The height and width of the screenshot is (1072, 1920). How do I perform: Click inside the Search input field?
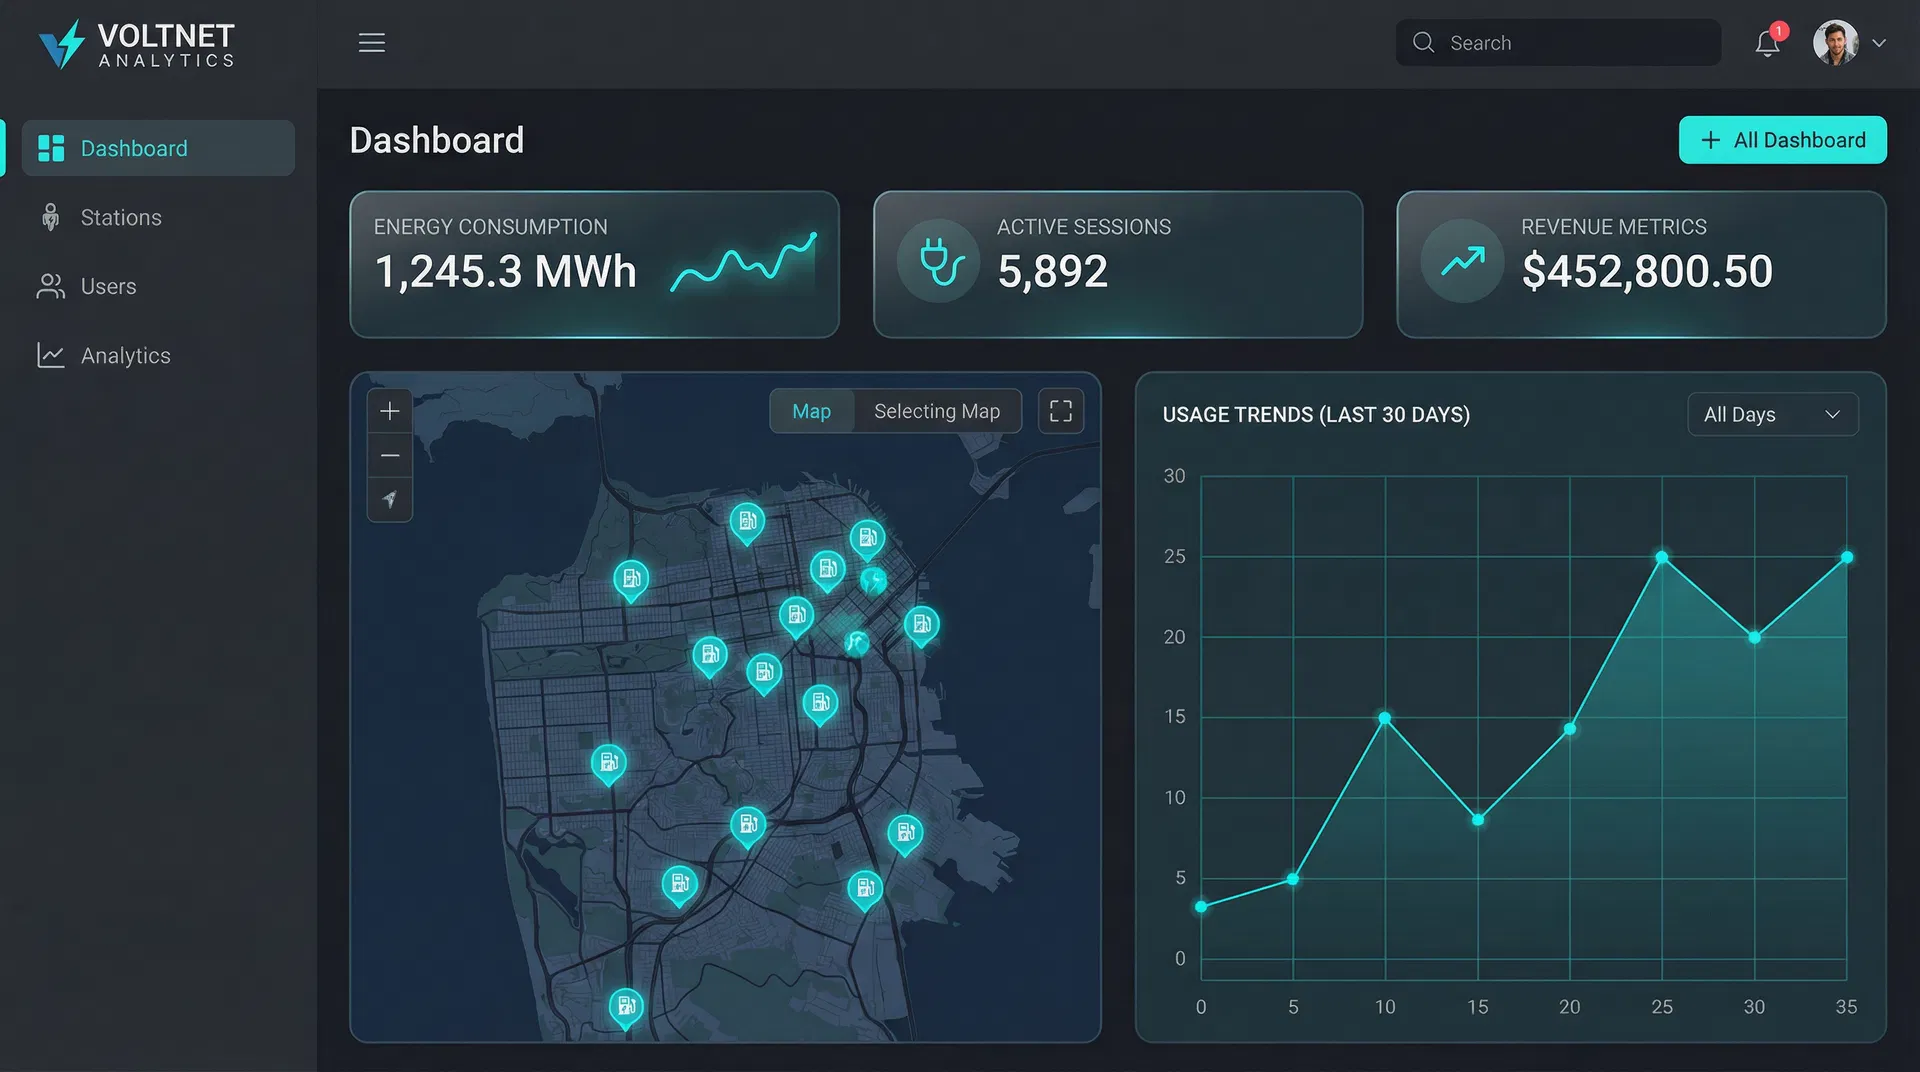[x=1557, y=42]
